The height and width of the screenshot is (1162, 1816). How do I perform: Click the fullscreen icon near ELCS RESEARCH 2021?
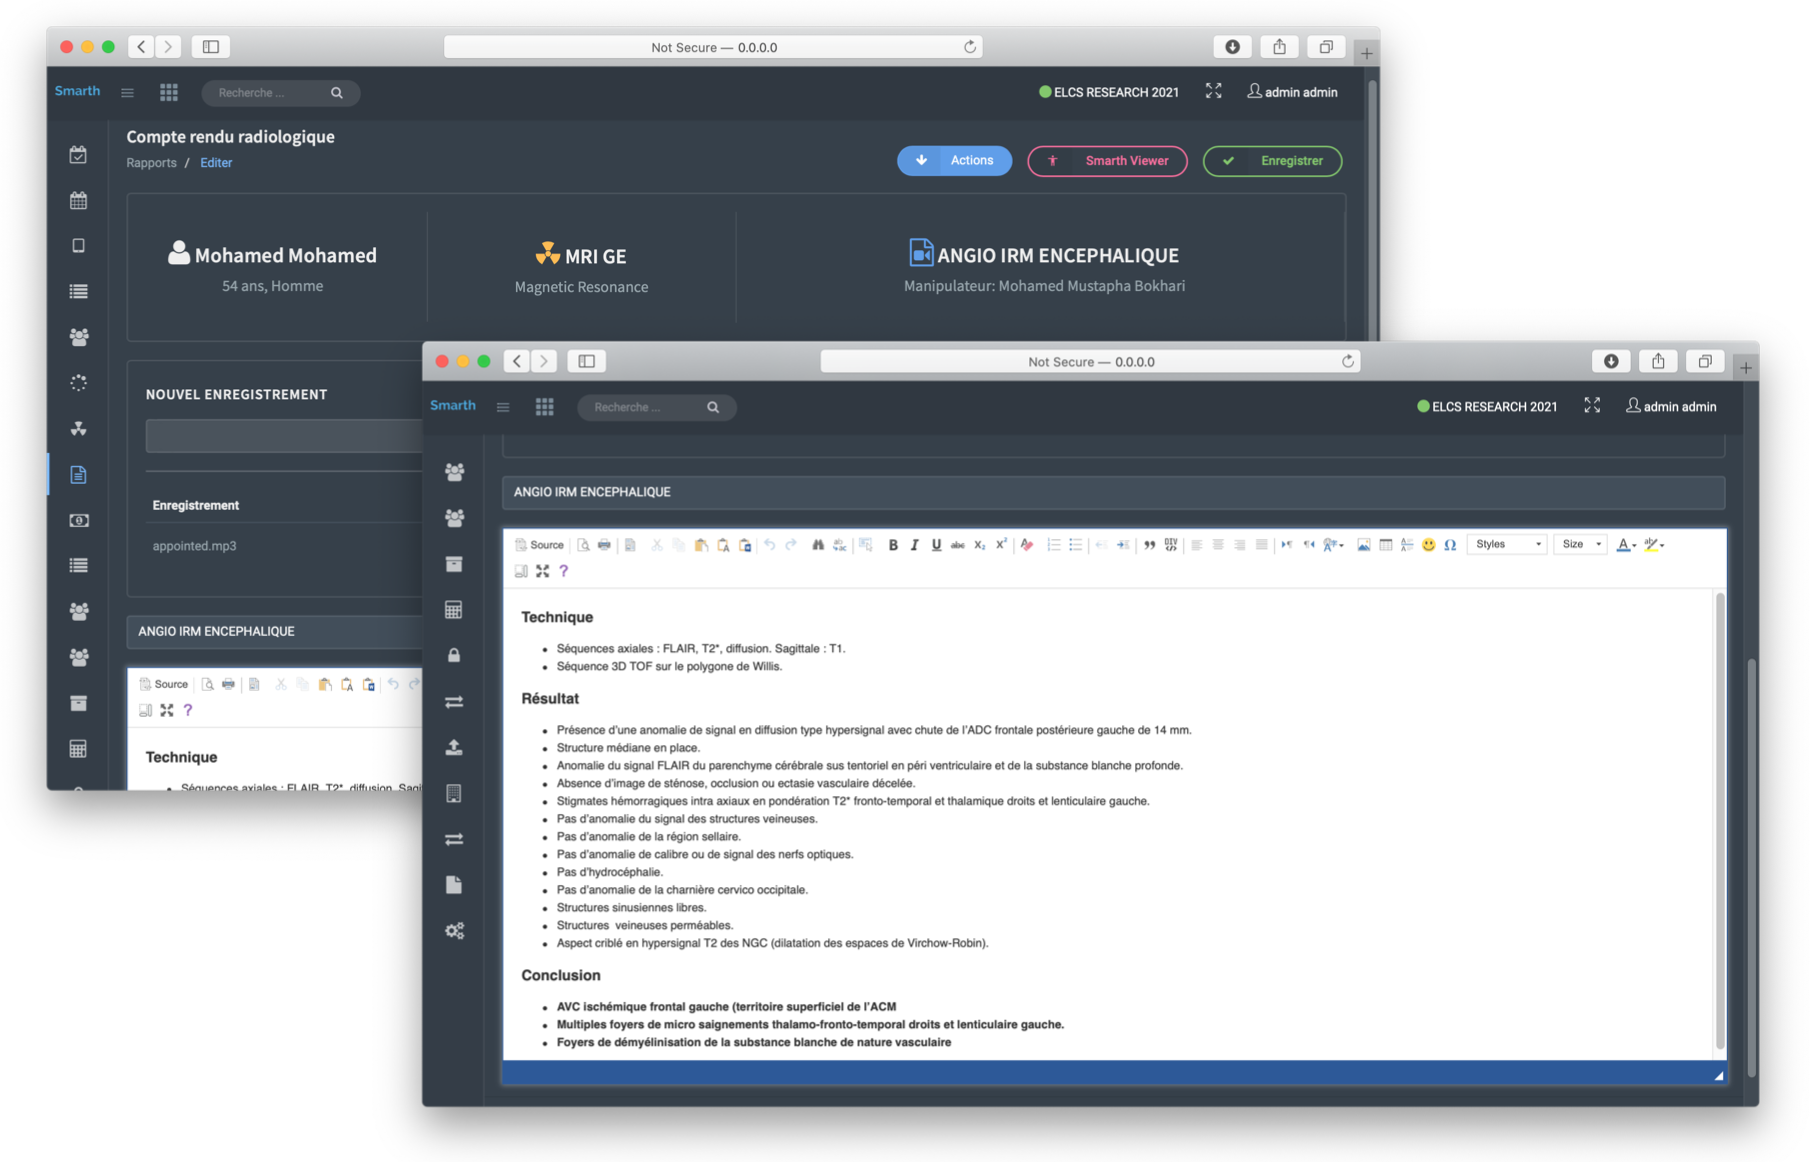(x=1591, y=405)
